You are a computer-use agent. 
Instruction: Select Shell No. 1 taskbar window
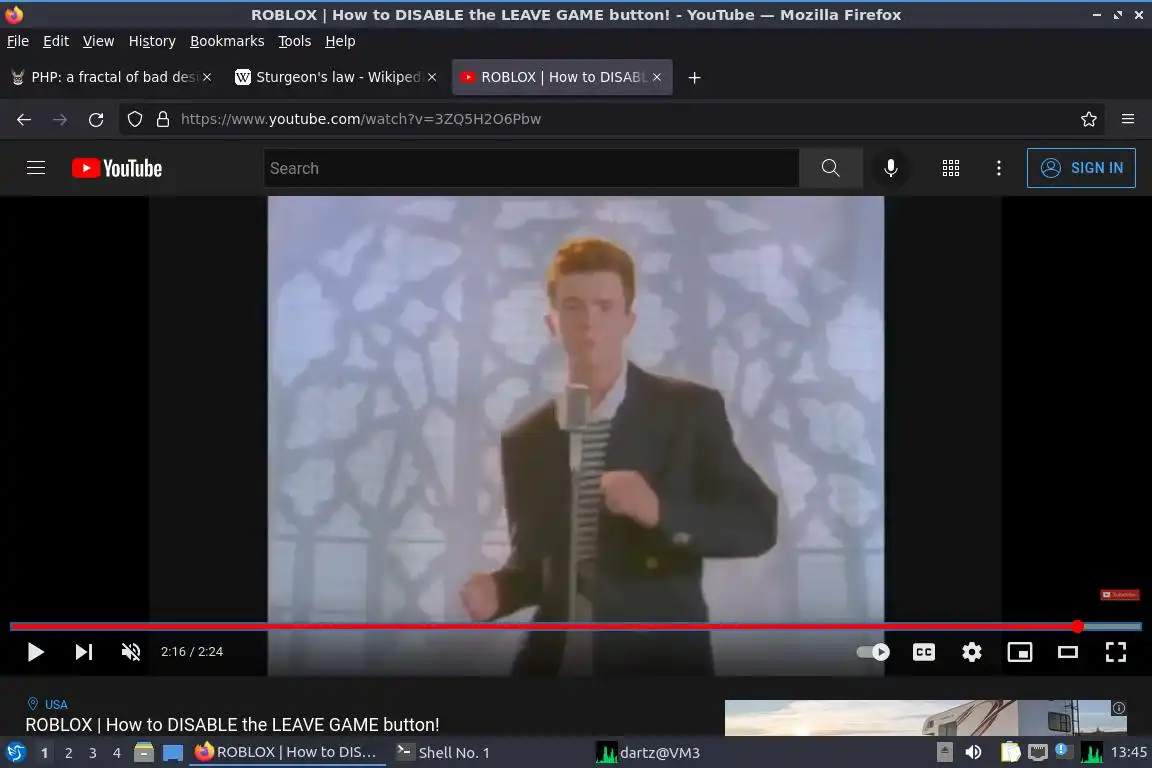pyautogui.click(x=443, y=753)
